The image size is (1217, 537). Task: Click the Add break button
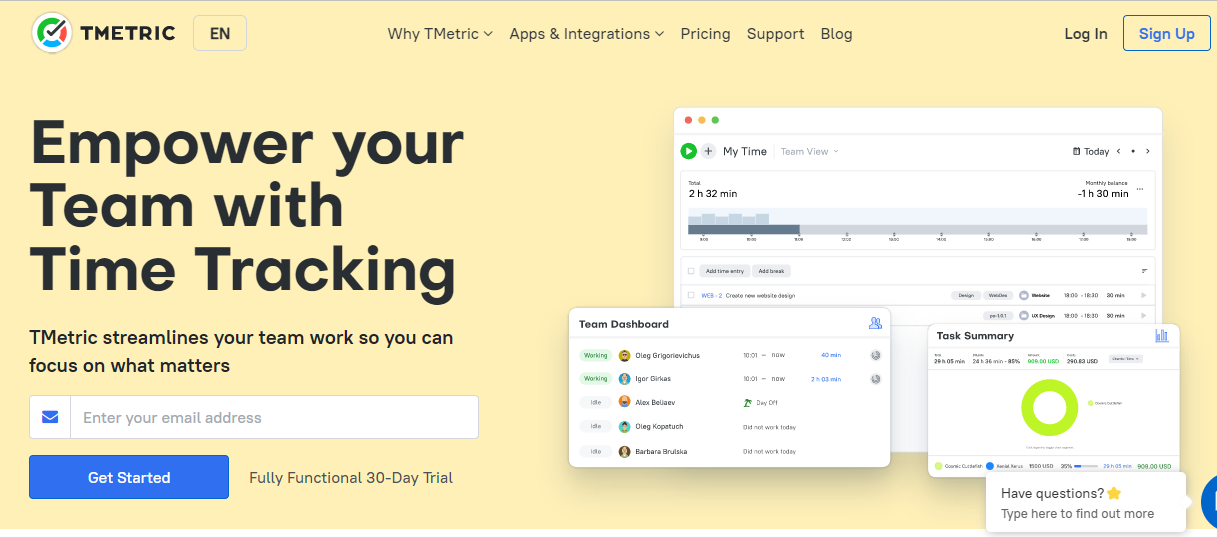pyautogui.click(x=772, y=271)
